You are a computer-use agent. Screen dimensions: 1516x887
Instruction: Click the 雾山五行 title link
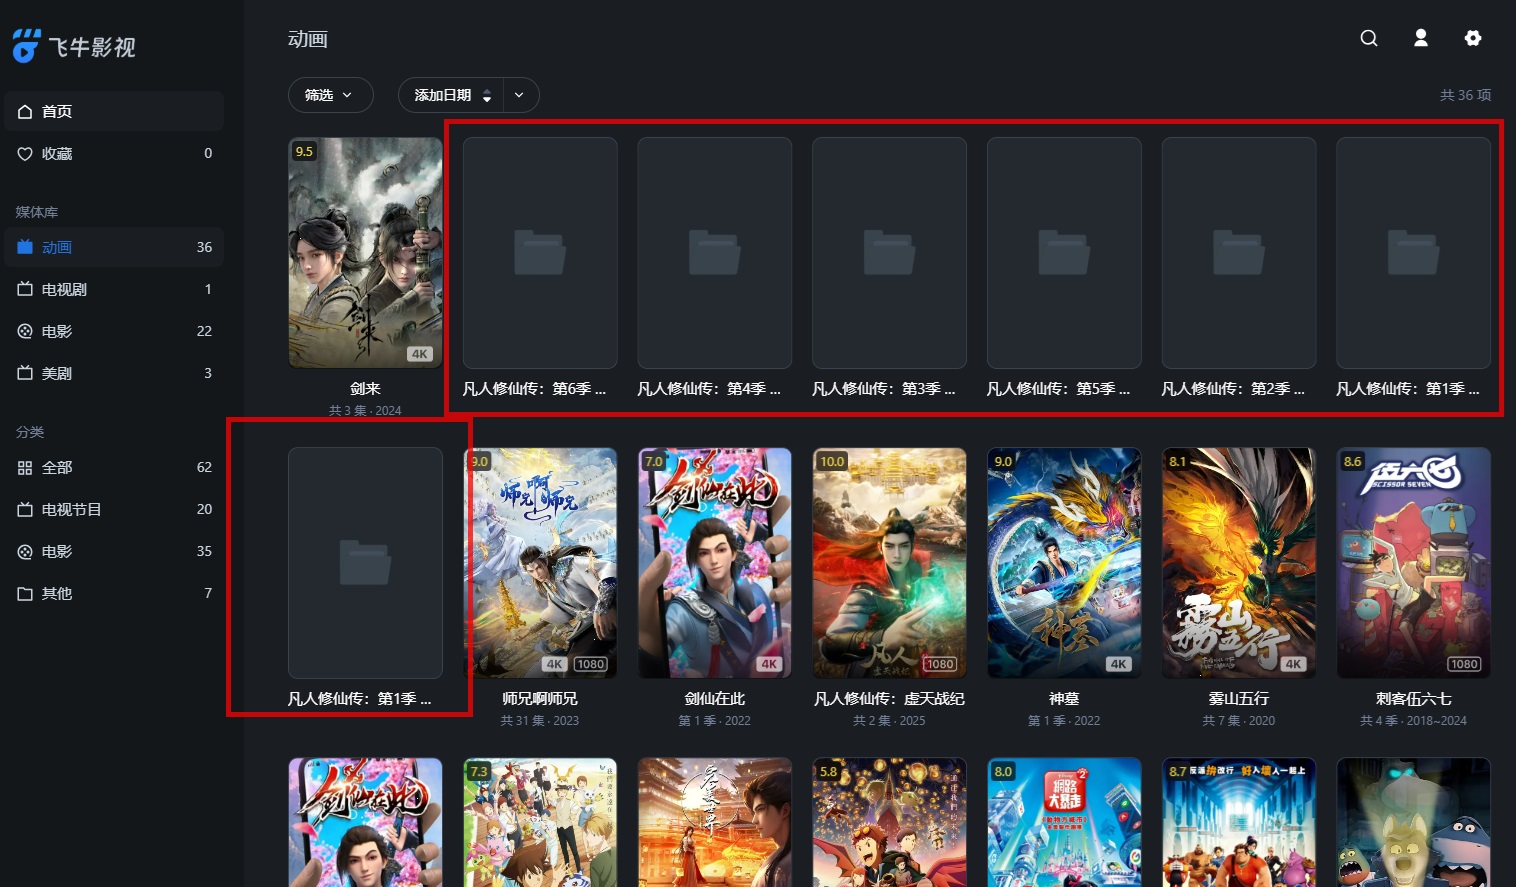1238,699
